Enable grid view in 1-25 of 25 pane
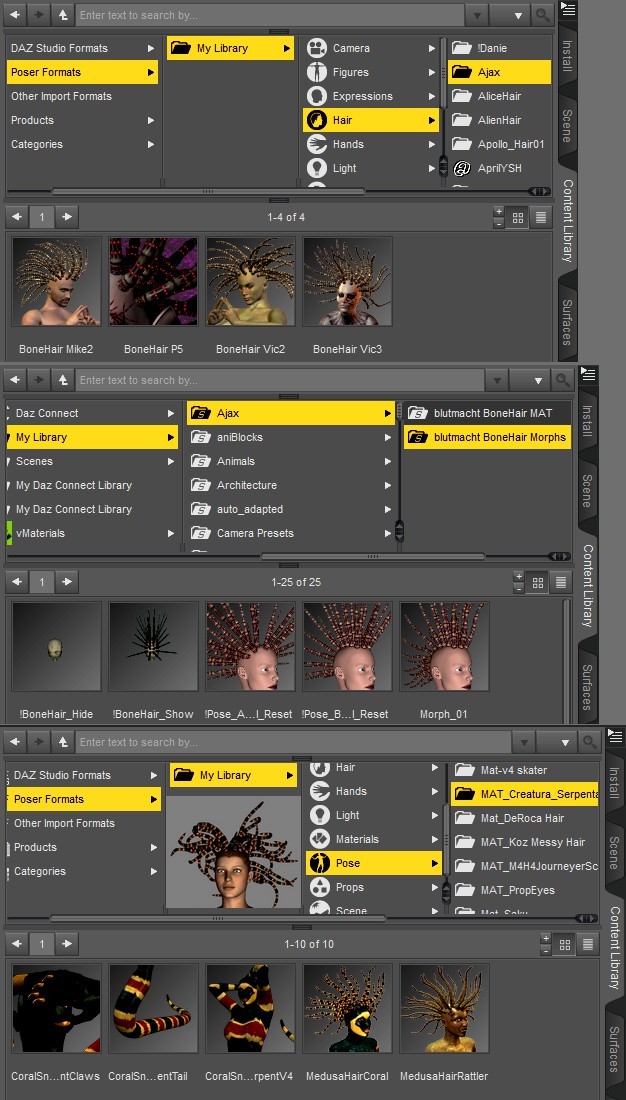 tap(538, 582)
